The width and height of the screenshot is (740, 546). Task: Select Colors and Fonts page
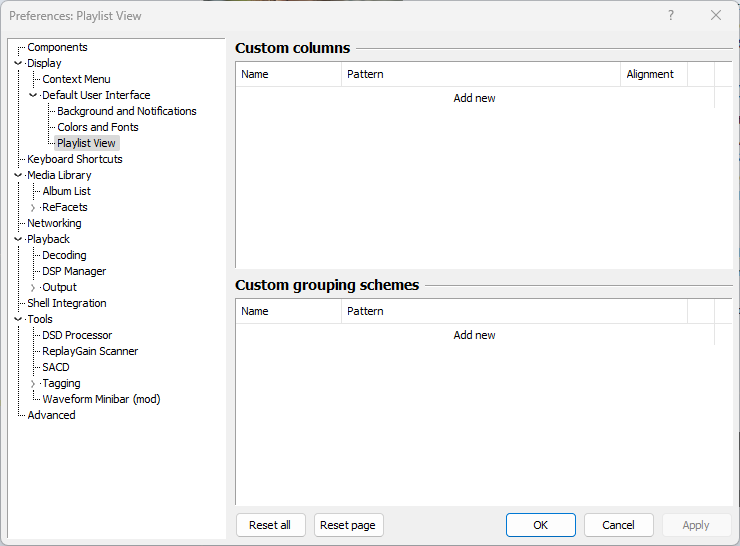98,127
